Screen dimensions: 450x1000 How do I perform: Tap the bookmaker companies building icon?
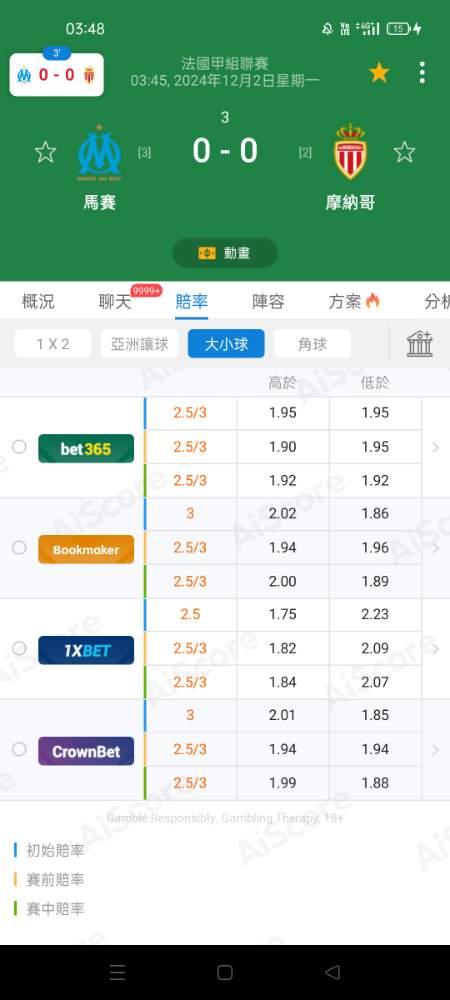[420, 344]
